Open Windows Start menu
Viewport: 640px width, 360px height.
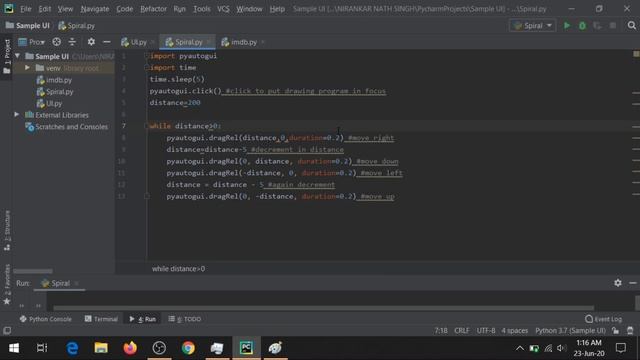point(14,348)
